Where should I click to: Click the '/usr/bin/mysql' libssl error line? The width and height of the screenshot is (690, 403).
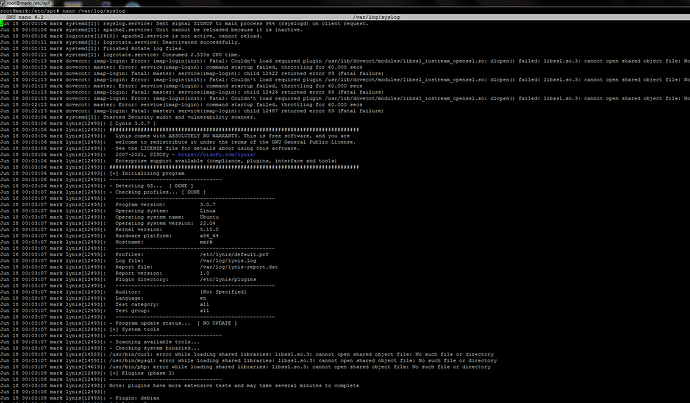coord(303,361)
